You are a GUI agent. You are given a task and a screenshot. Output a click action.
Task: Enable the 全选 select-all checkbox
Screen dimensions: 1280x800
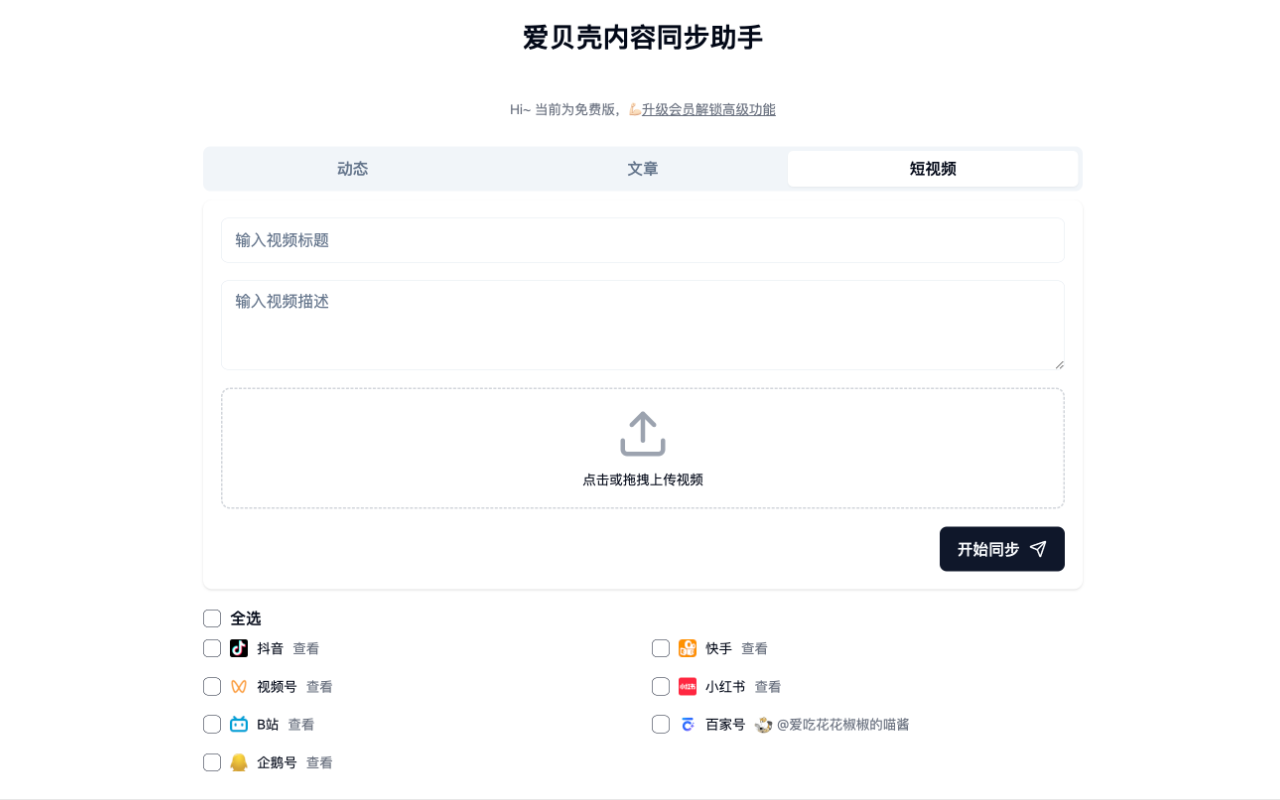211,618
